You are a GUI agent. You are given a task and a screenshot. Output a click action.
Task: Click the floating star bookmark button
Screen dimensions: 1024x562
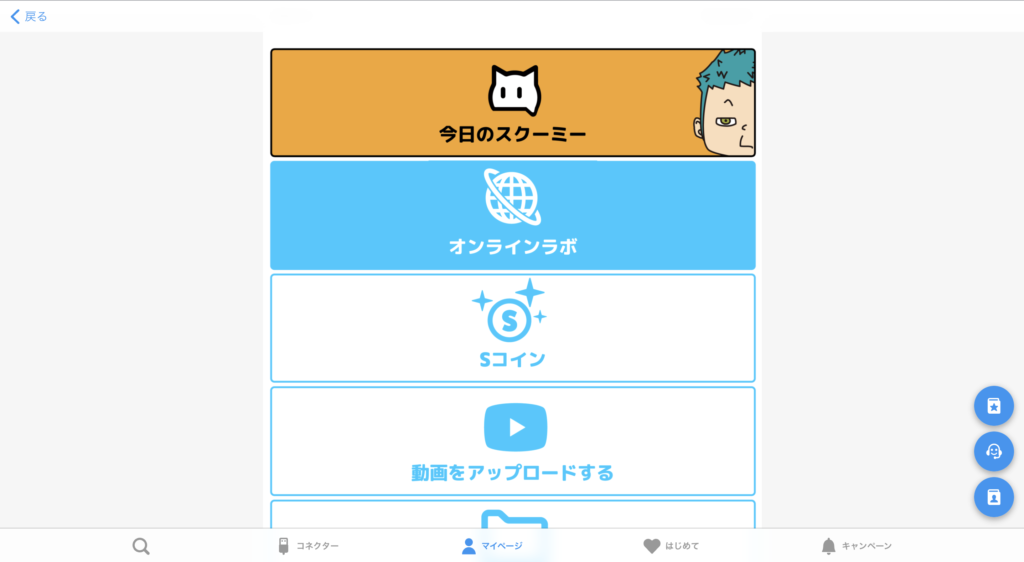click(x=994, y=406)
